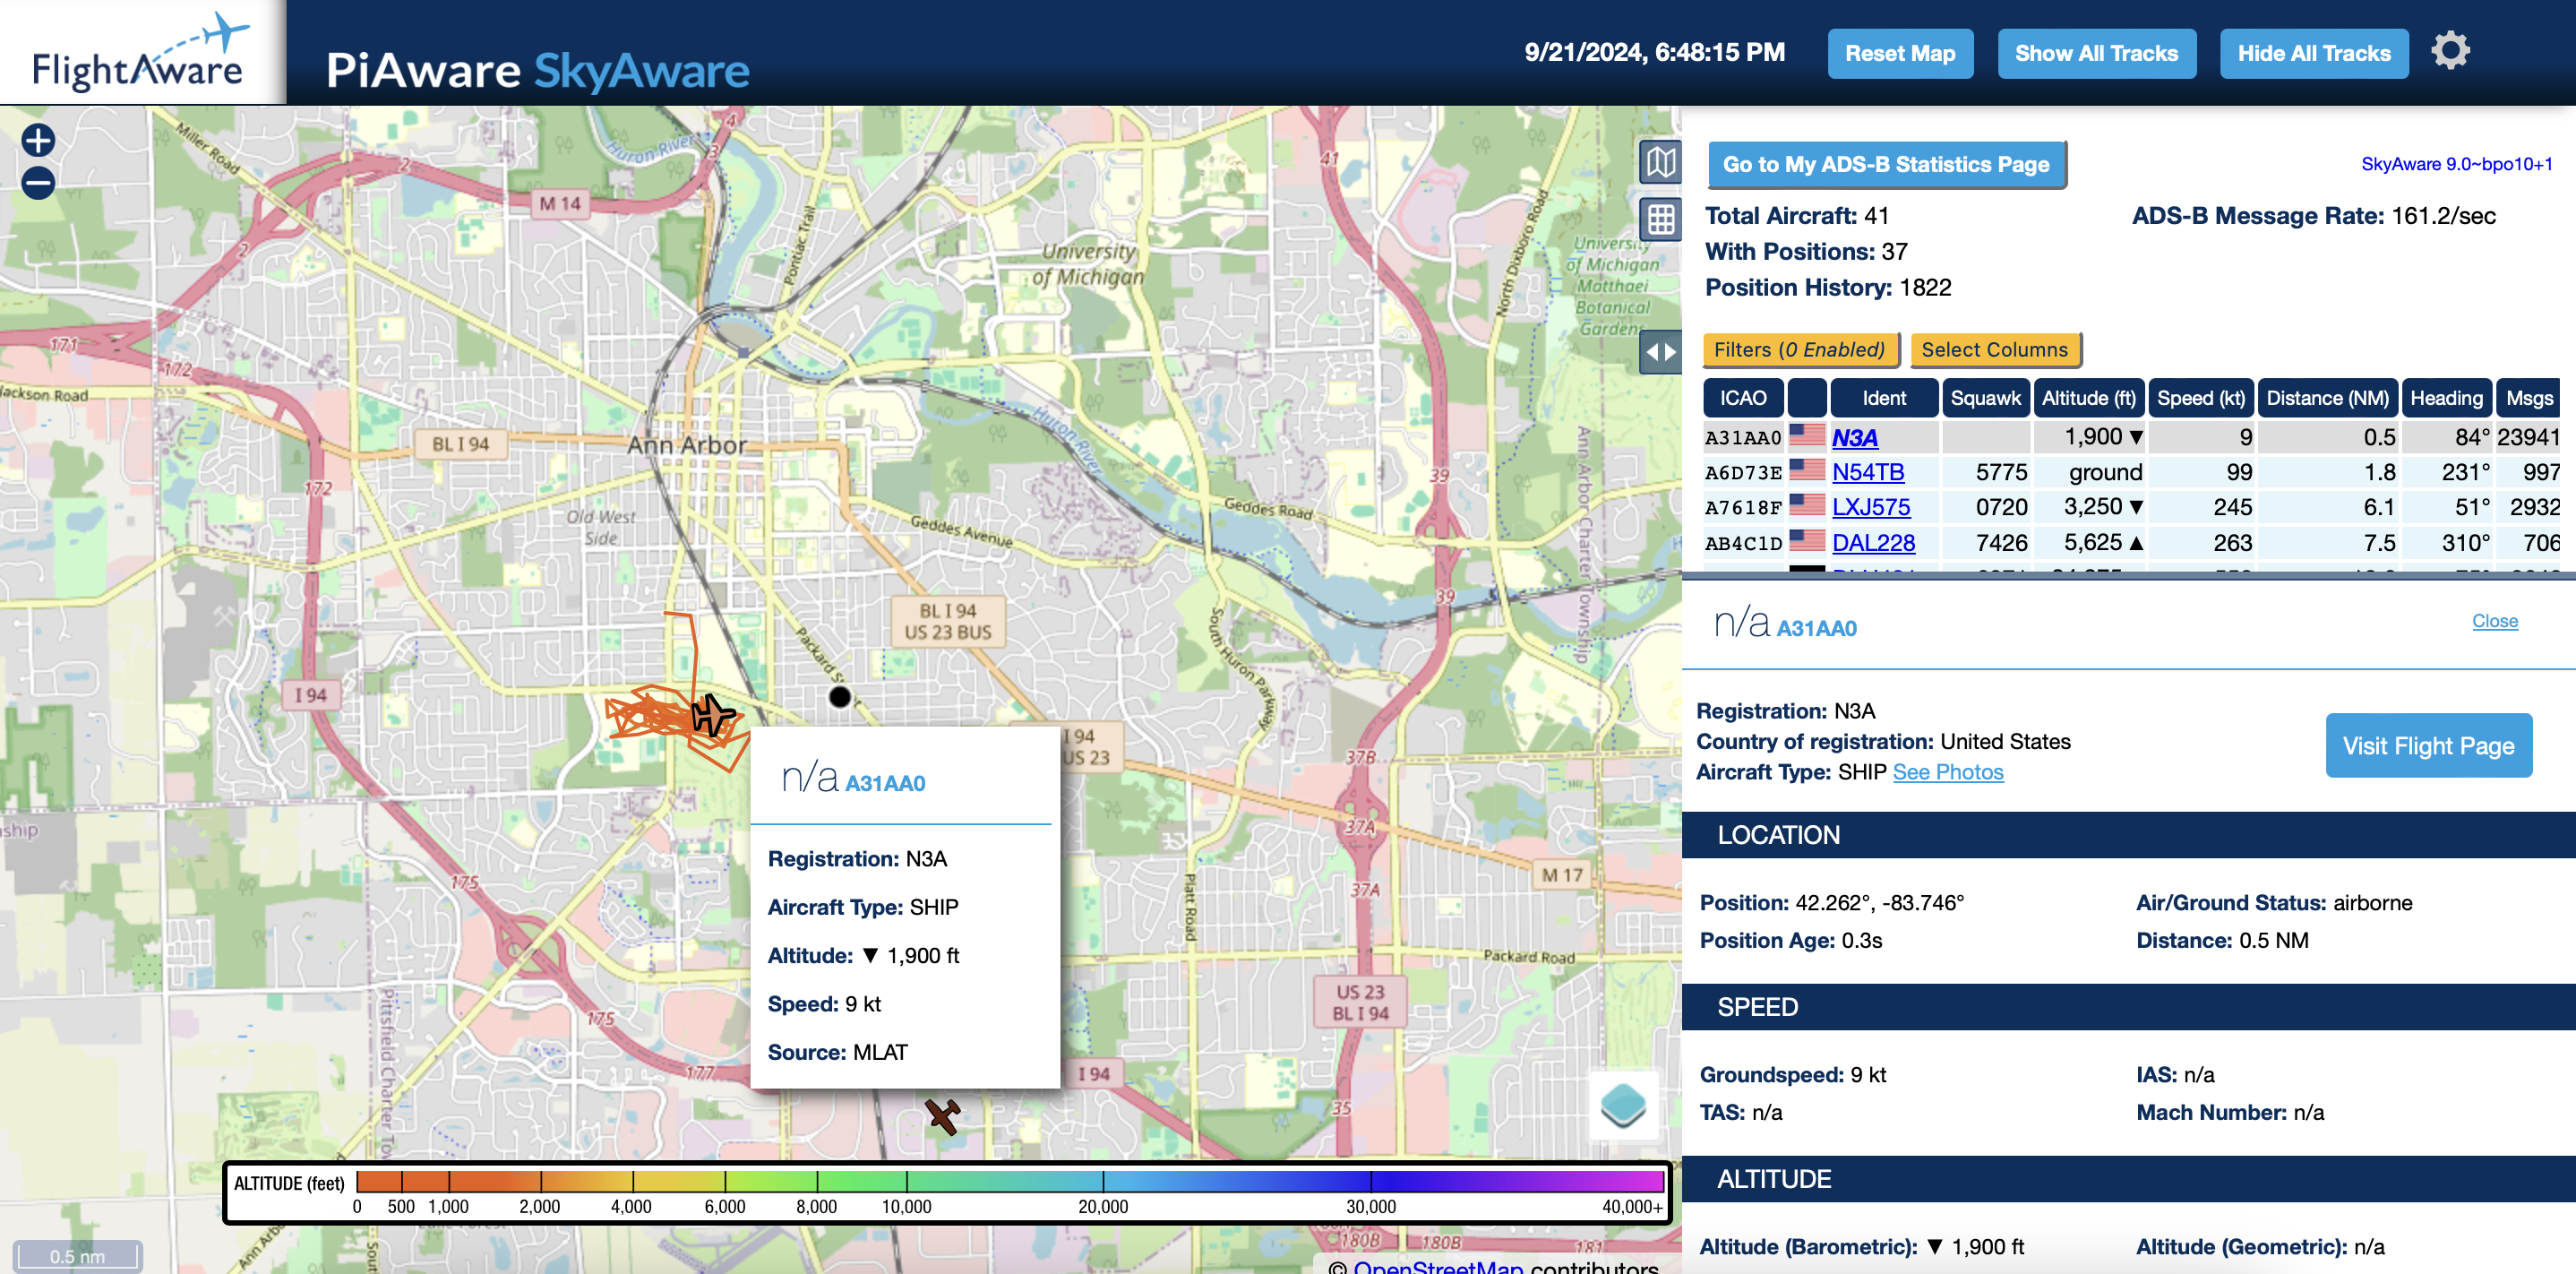Open N3A ident link in table
The height and width of the screenshot is (1274, 2576).
(1854, 437)
